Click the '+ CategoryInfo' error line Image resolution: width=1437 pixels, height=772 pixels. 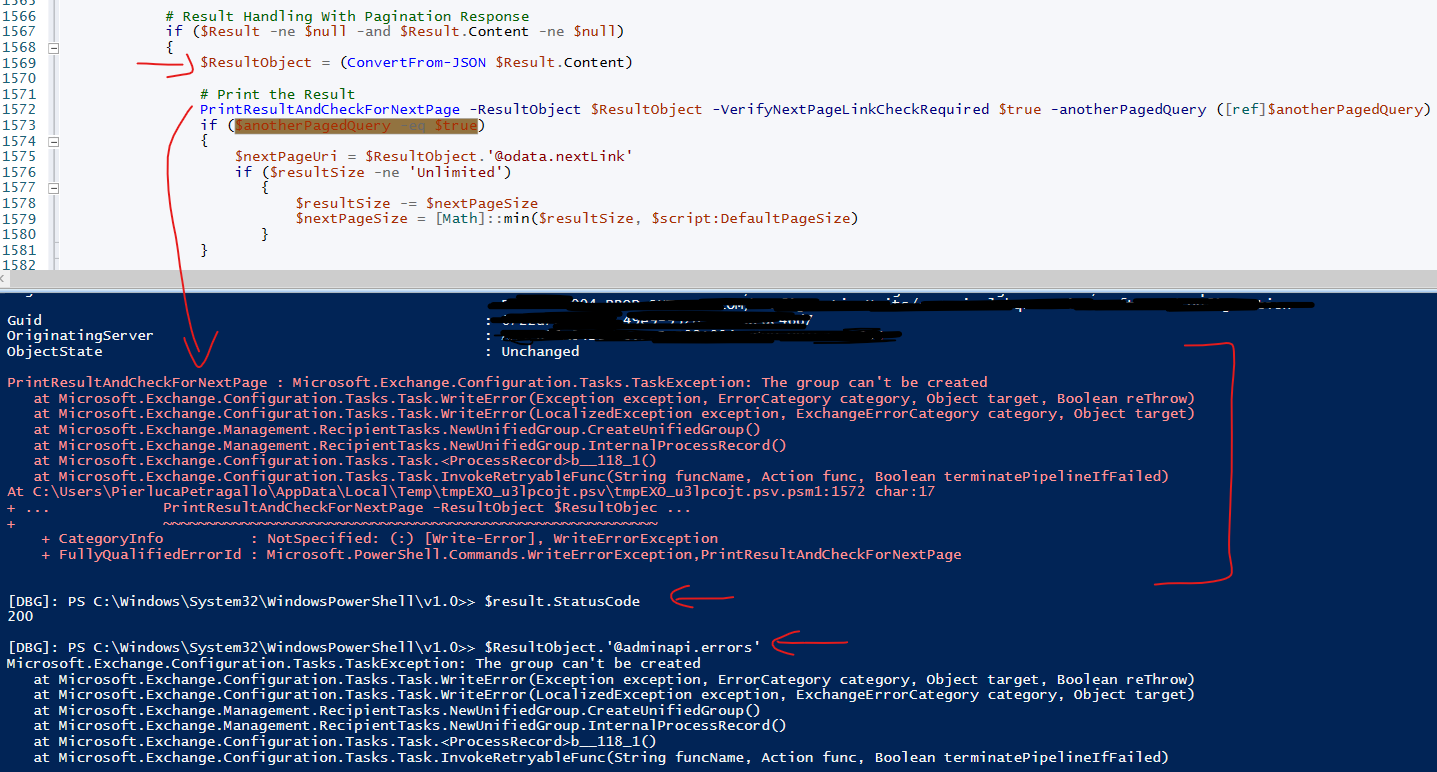pyautogui.click(x=380, y=539)
